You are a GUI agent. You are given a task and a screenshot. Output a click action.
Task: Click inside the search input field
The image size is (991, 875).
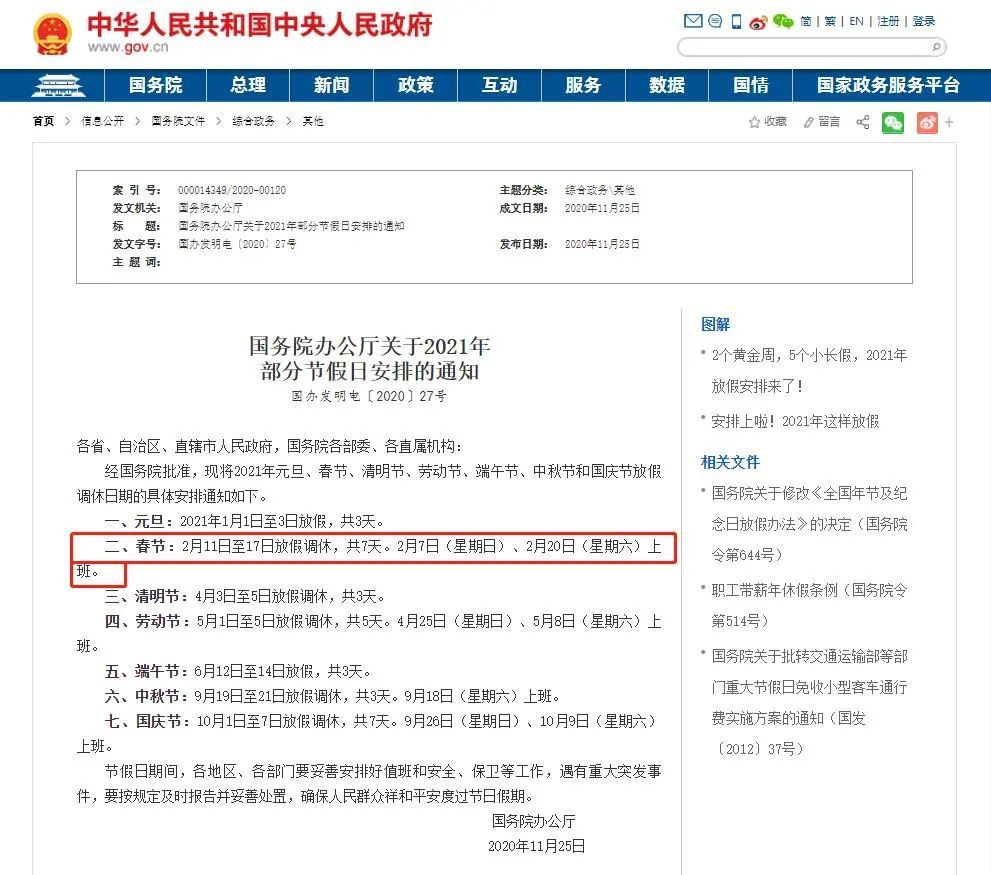click(x=800, y=47)
